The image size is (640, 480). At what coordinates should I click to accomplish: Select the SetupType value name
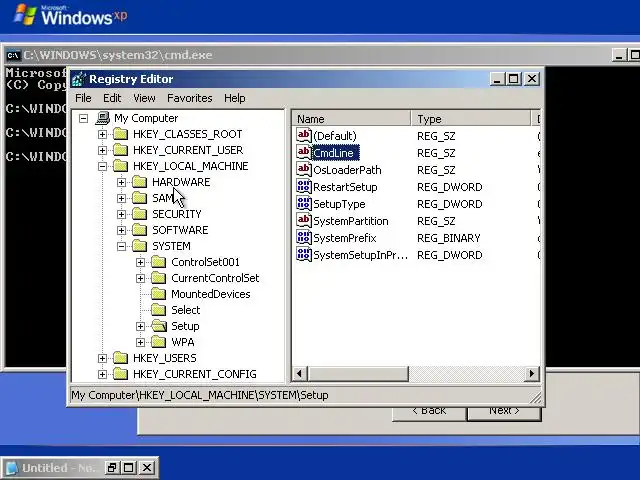[339, 204]
